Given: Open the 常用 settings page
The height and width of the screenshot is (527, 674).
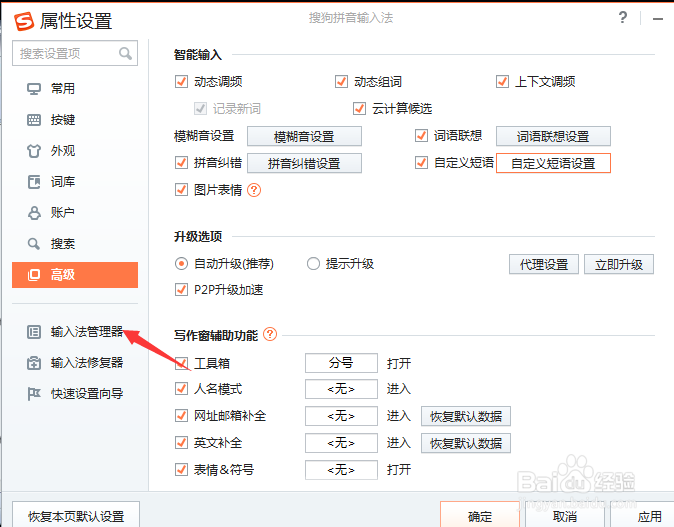Looking at the screenshot, I should click(x=75, y=89).
